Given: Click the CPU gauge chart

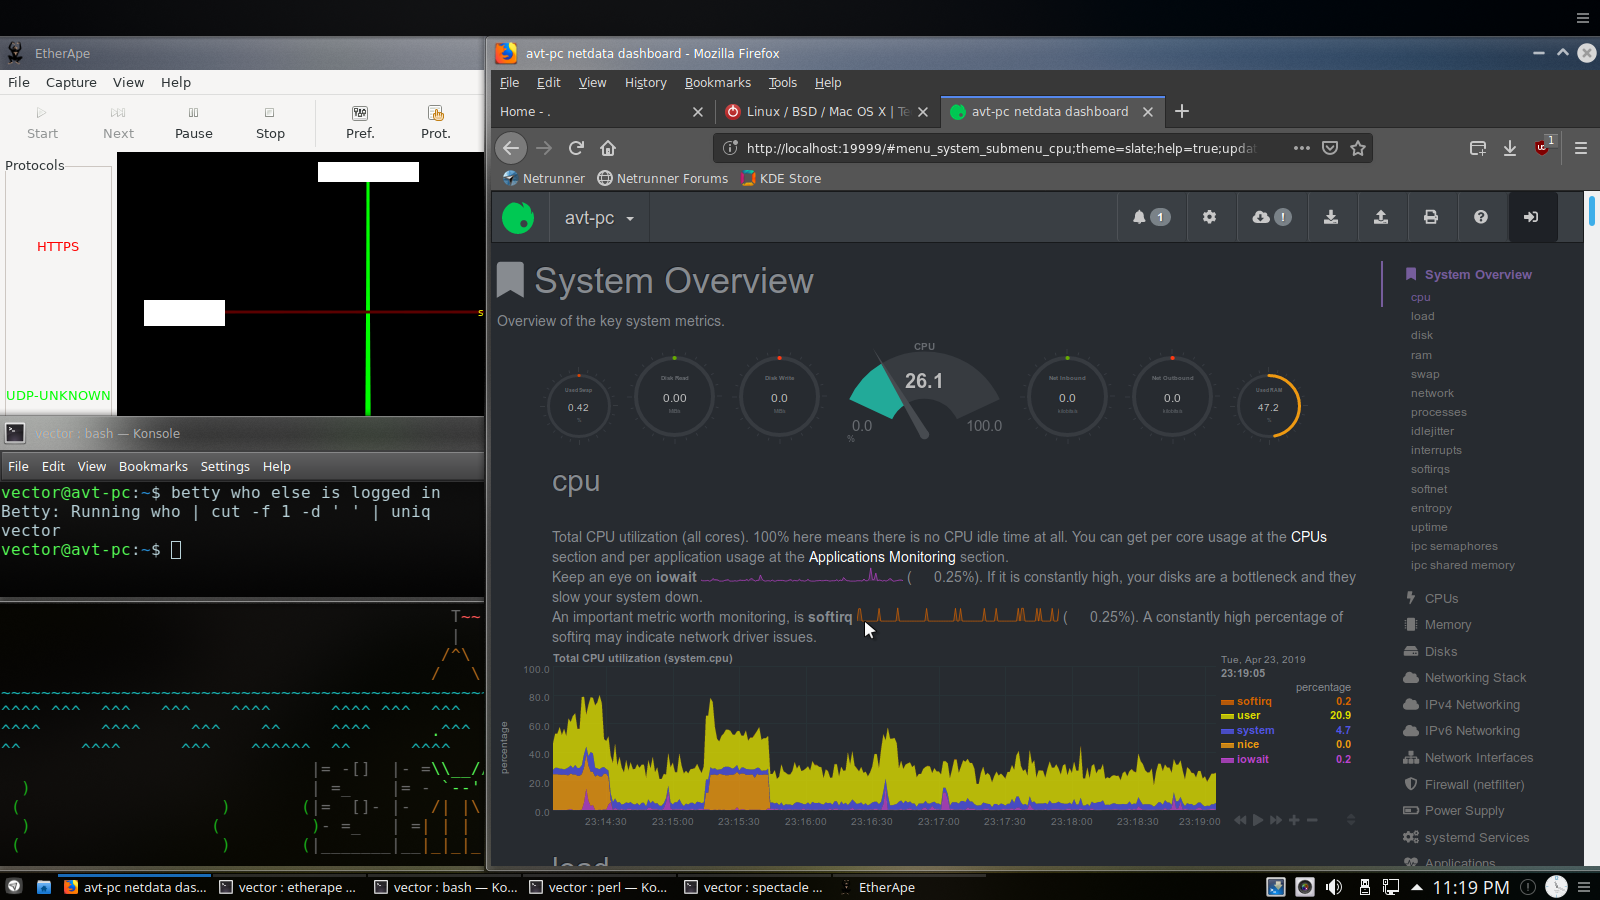Looking at the screenshot, I should (x=924, y=393).
